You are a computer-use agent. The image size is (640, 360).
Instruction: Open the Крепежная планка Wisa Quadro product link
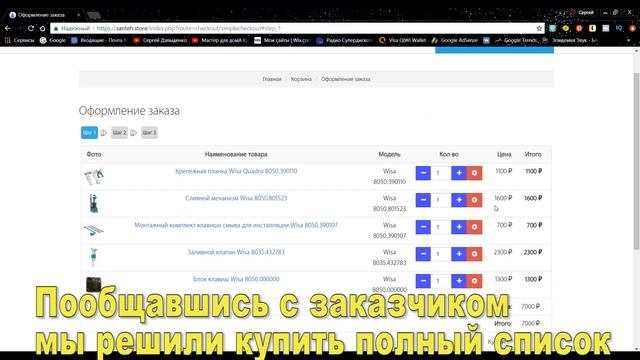coord(236,171)
